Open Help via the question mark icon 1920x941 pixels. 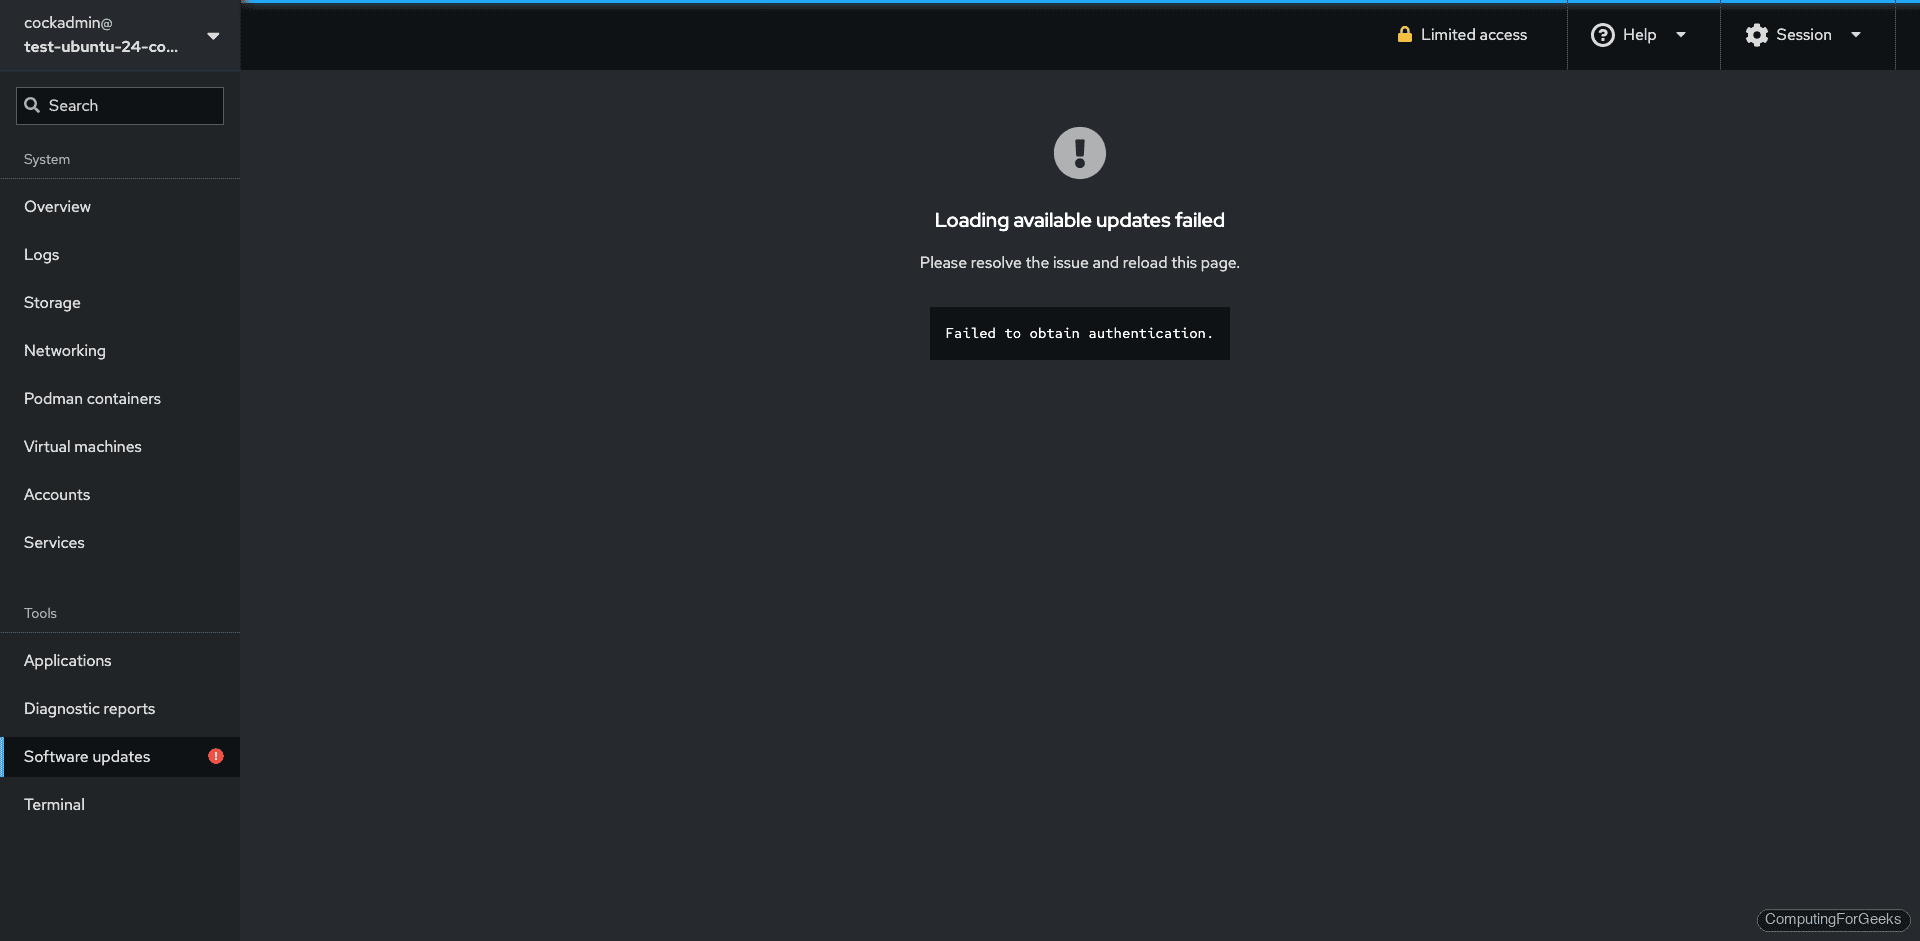(x=1601, y=34)
